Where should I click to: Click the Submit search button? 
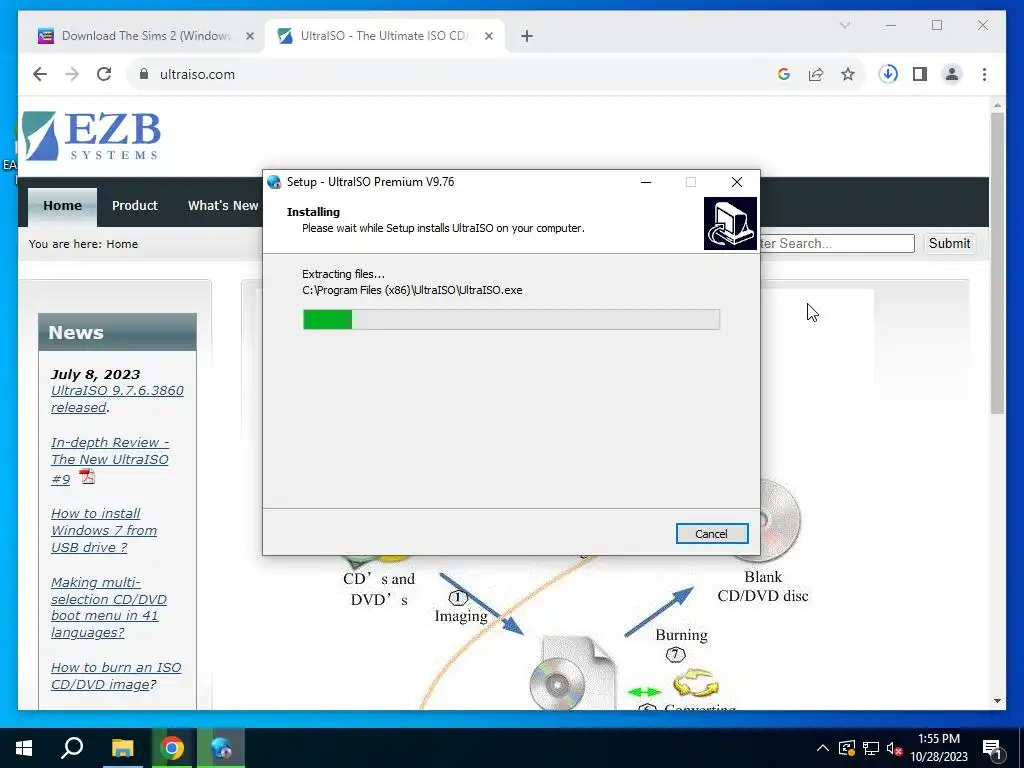point(950,244)
